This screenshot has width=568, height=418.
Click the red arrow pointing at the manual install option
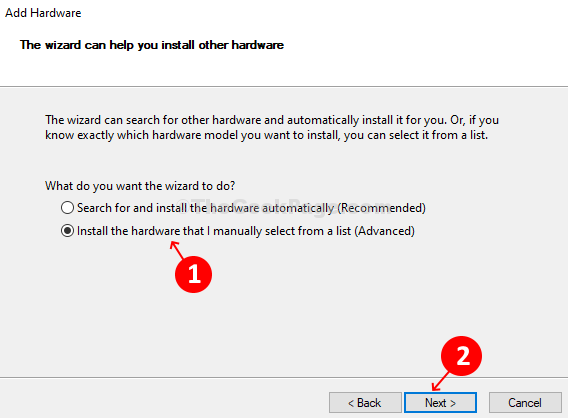(177, 250)
